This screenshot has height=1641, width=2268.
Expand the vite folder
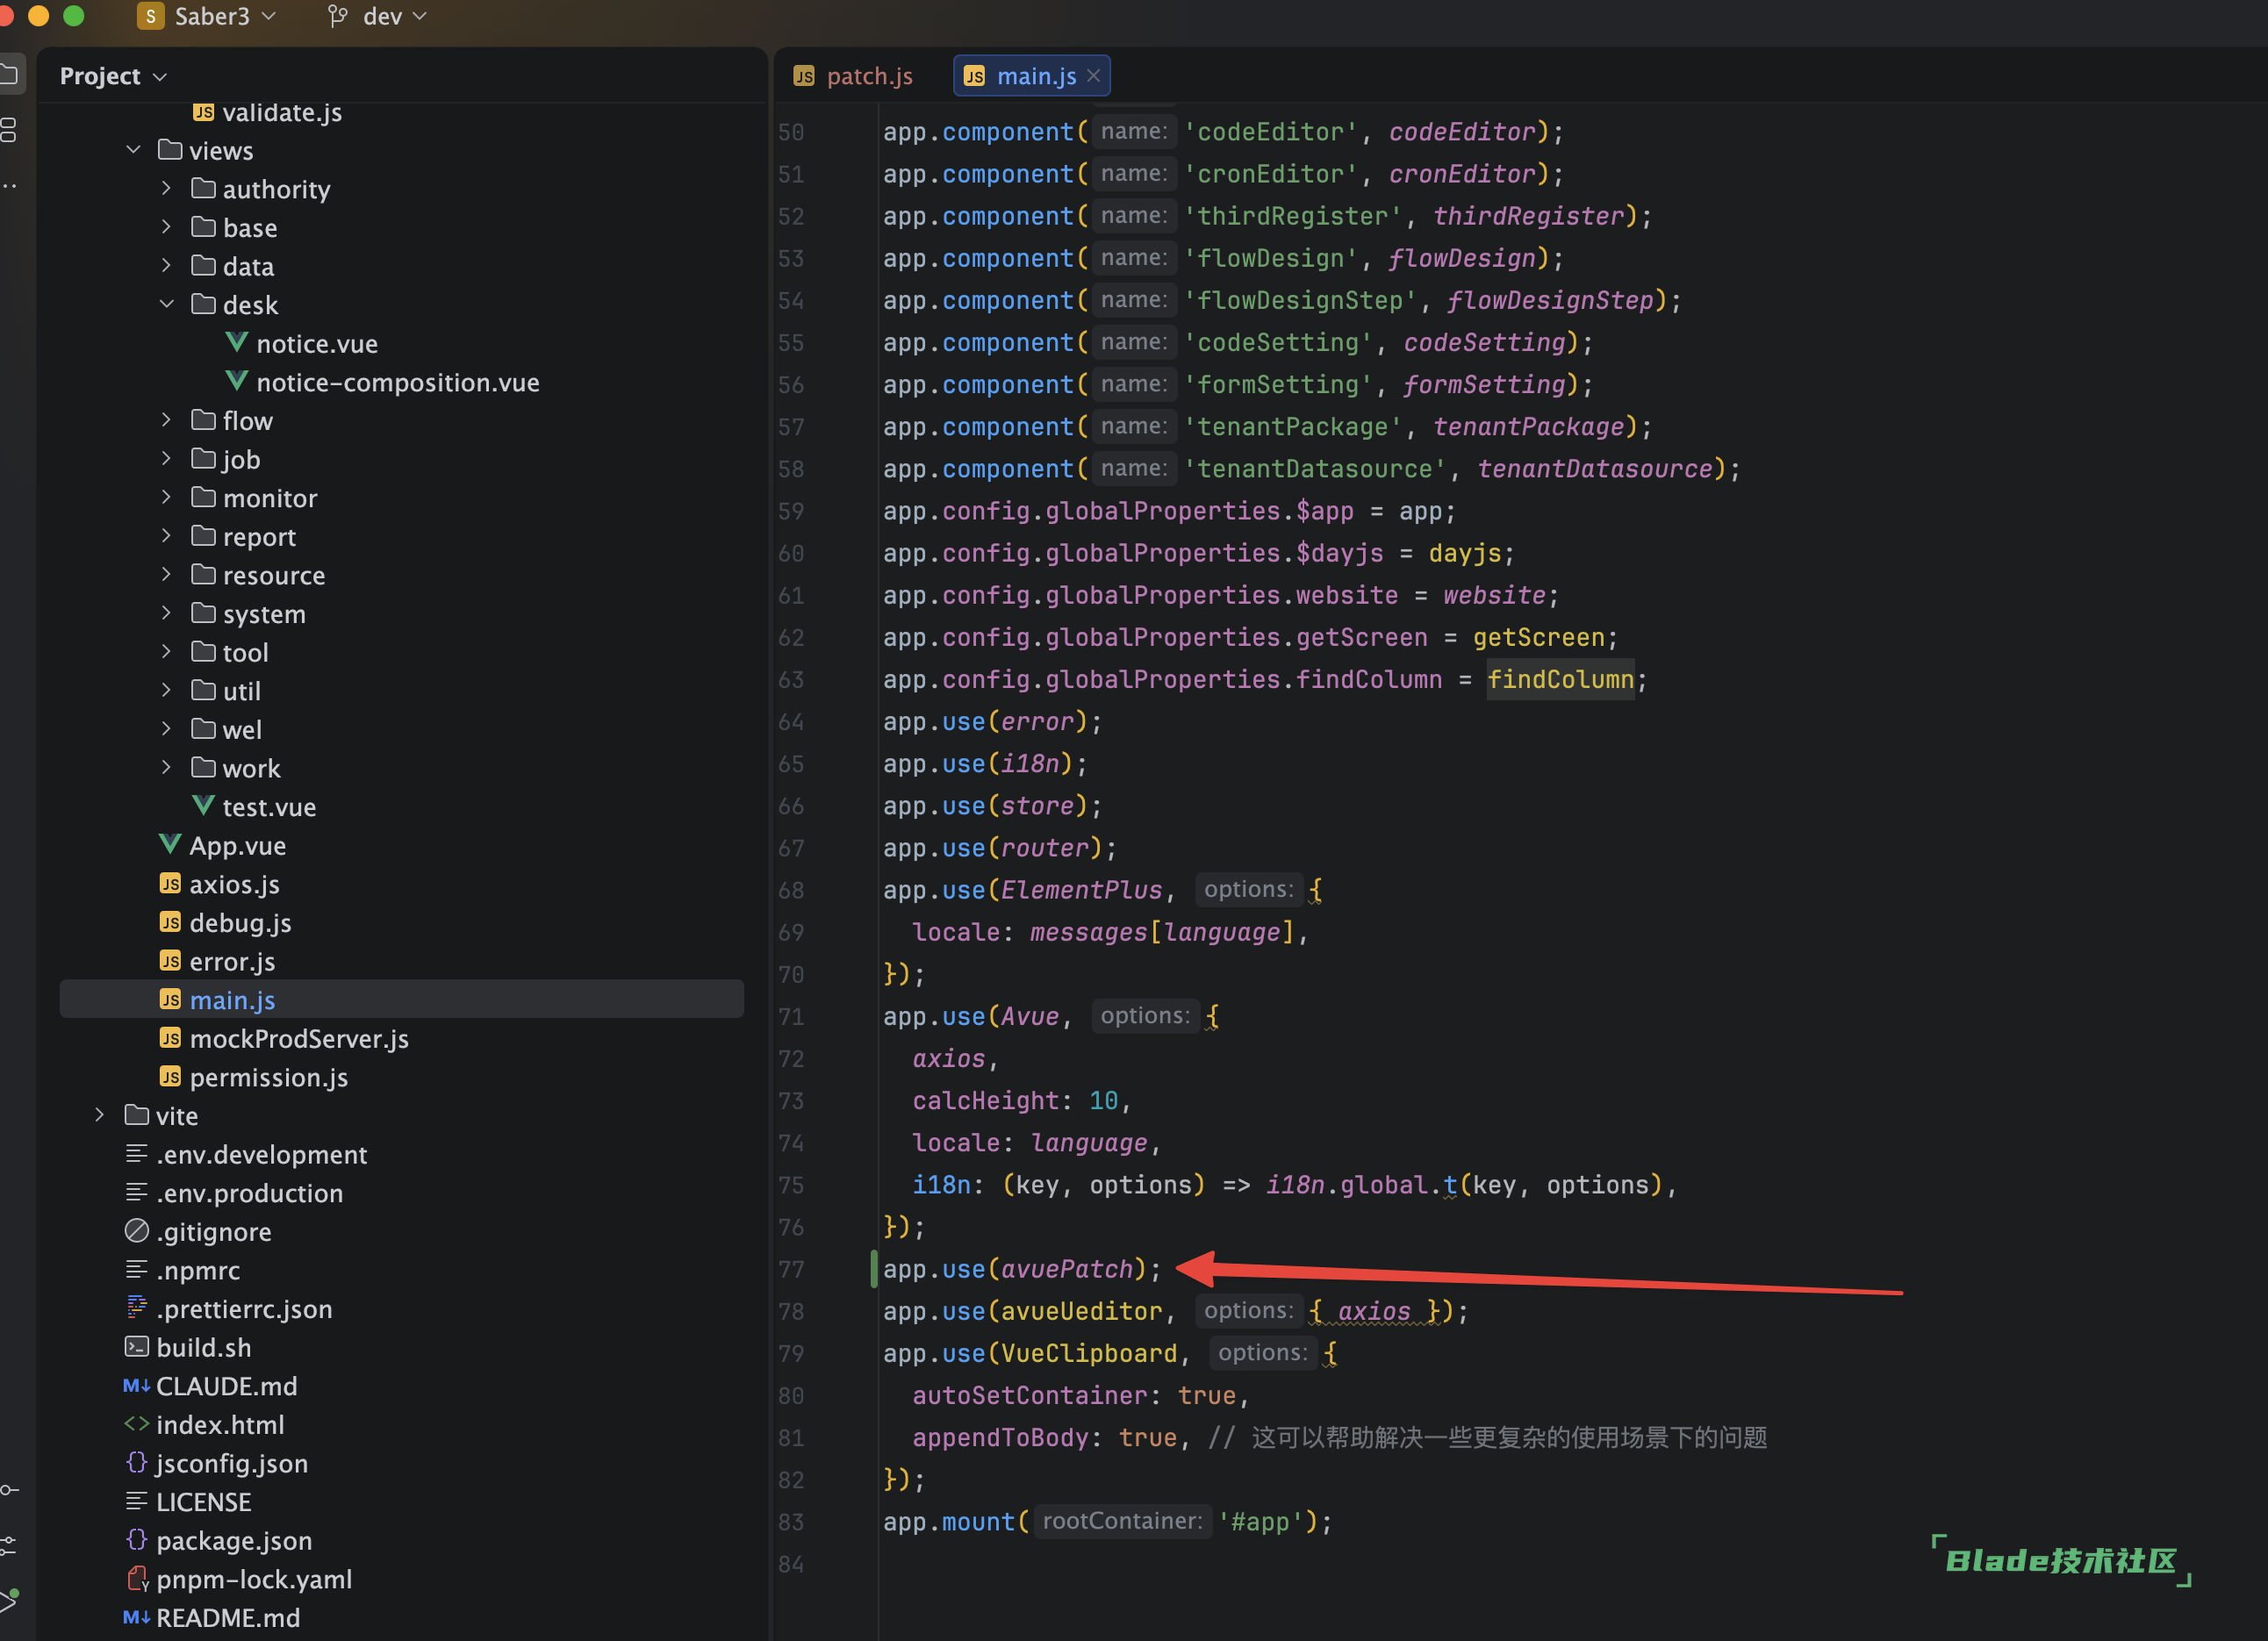click(x=99, y=1116)
